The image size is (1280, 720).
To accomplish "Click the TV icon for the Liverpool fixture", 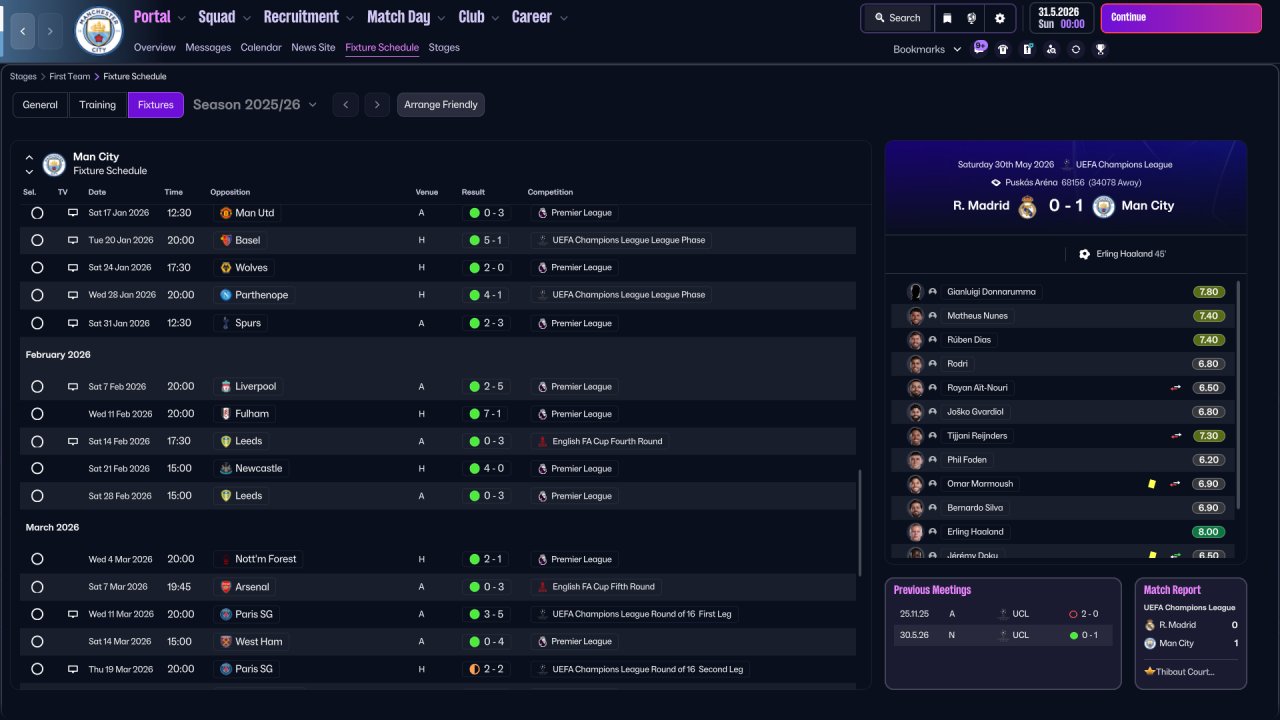I will coord(72,386).
